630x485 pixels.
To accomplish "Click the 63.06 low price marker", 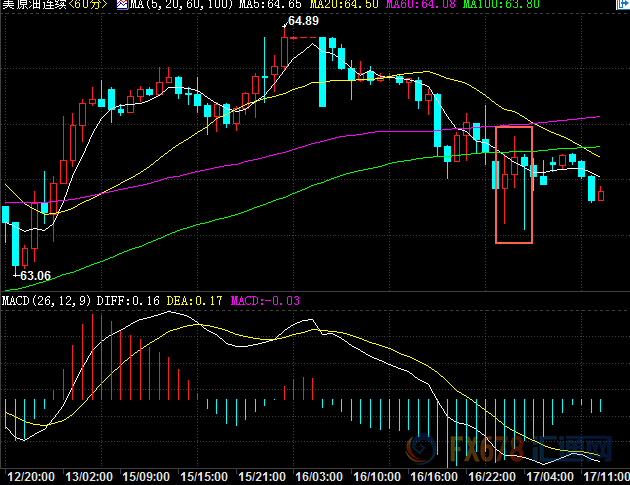I will 34,274.
